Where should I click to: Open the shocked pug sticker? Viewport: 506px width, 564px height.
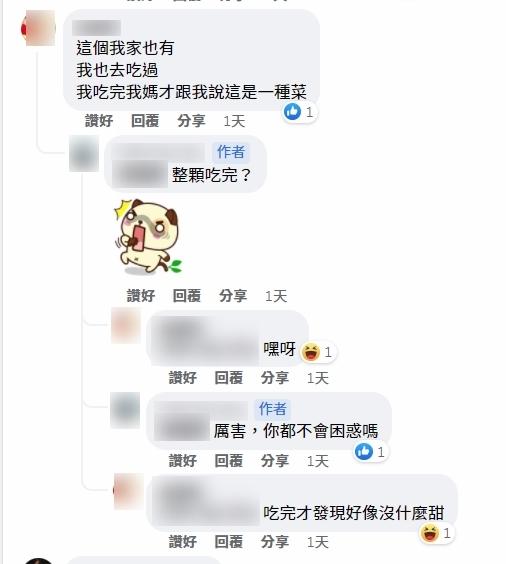[147, 237]
